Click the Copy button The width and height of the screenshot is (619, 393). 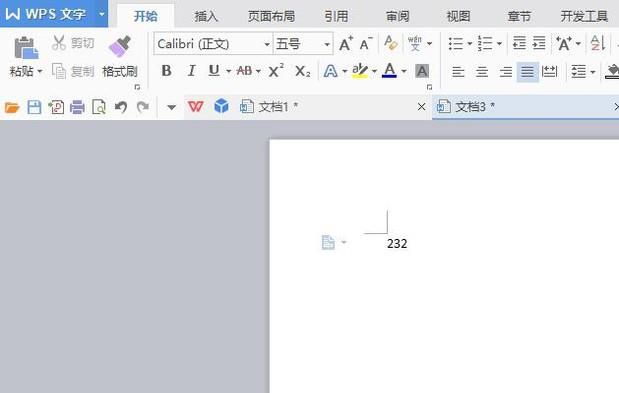coord(73,71)
